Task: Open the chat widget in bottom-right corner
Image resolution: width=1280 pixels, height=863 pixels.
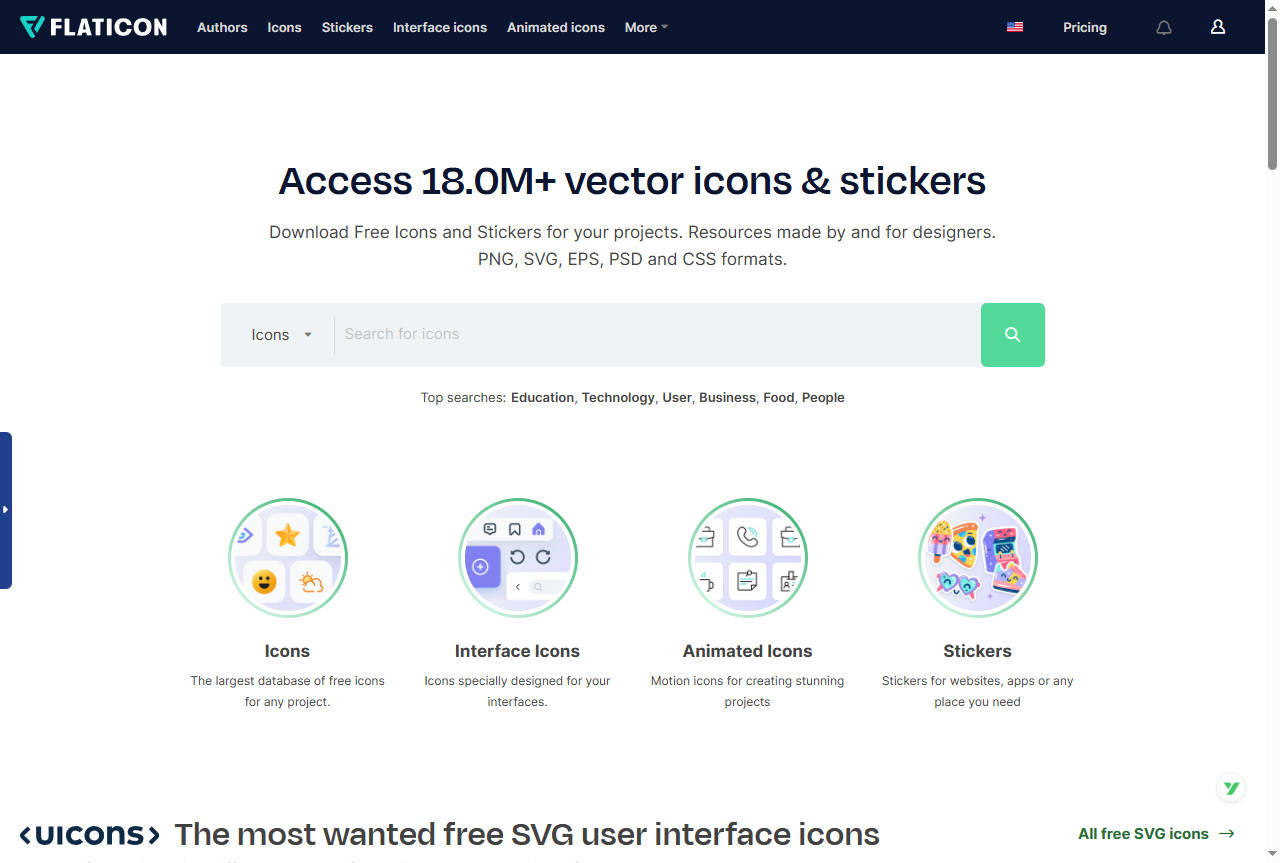Action: click(x=1231, y=788)
